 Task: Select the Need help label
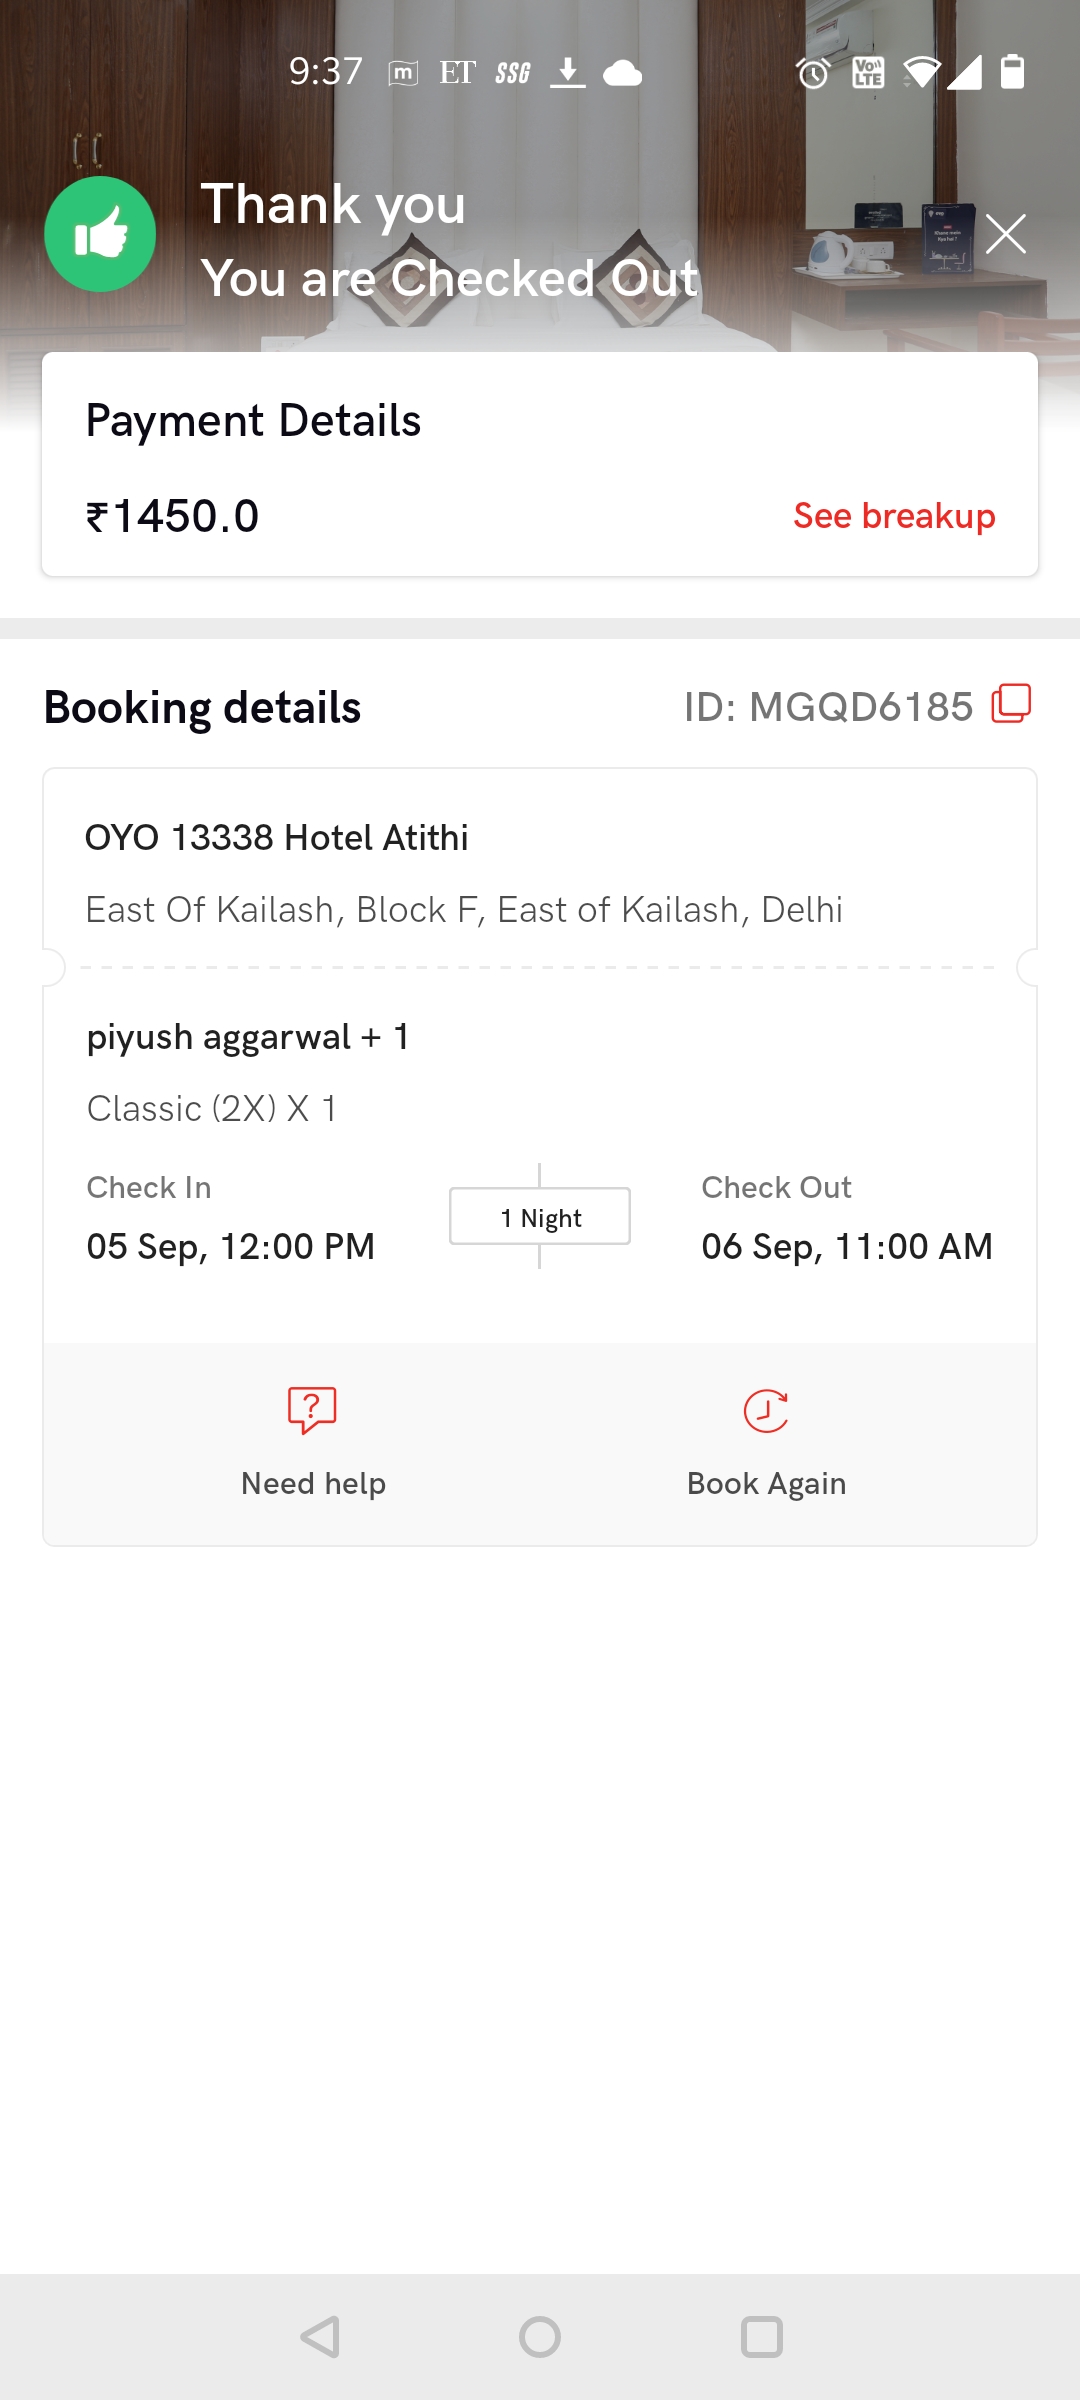click(x=313, y=1483)
